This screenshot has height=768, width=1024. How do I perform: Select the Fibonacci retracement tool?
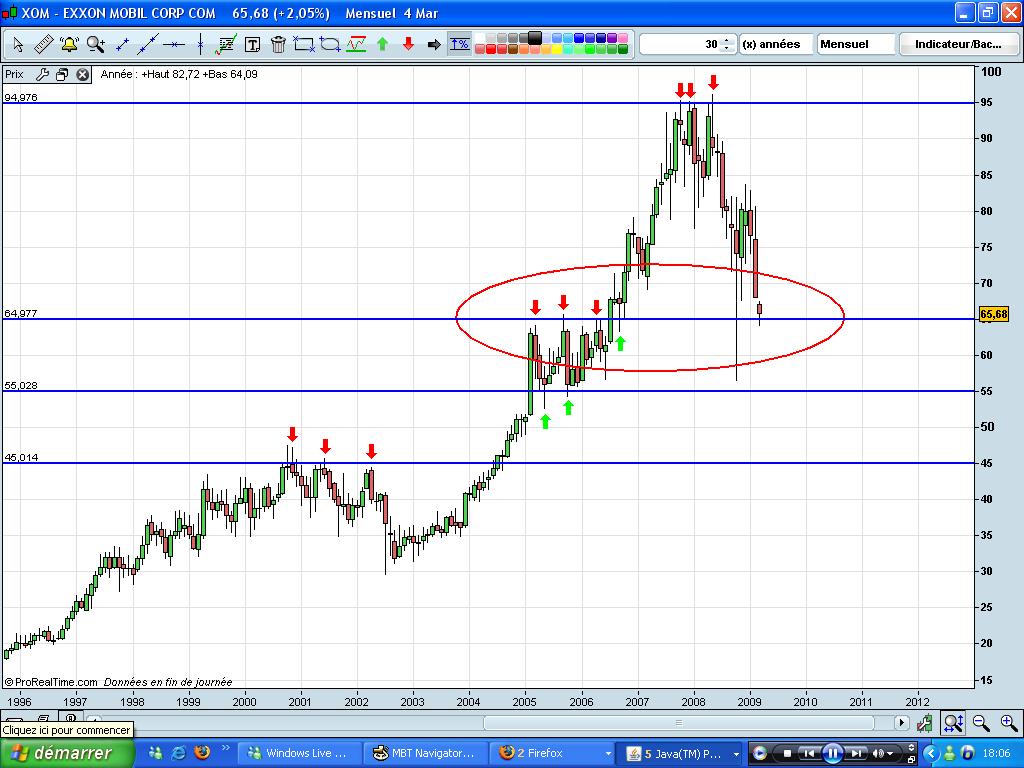click(226, 44)
